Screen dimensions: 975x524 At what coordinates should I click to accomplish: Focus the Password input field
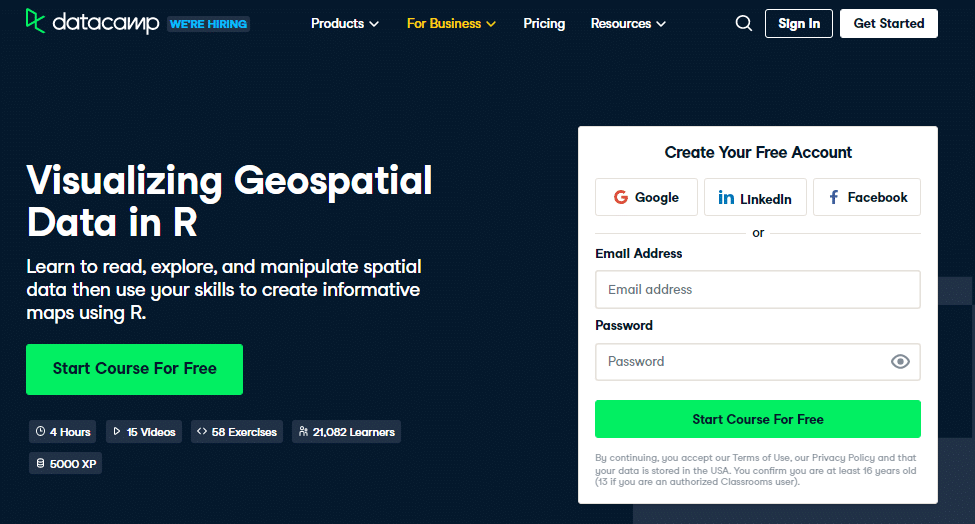[758, 362]
